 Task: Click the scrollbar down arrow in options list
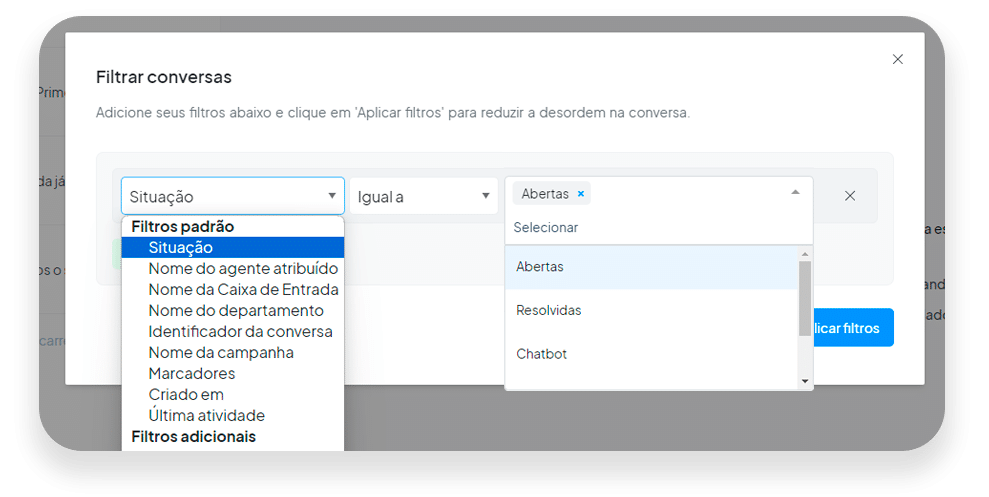(804, 381)
